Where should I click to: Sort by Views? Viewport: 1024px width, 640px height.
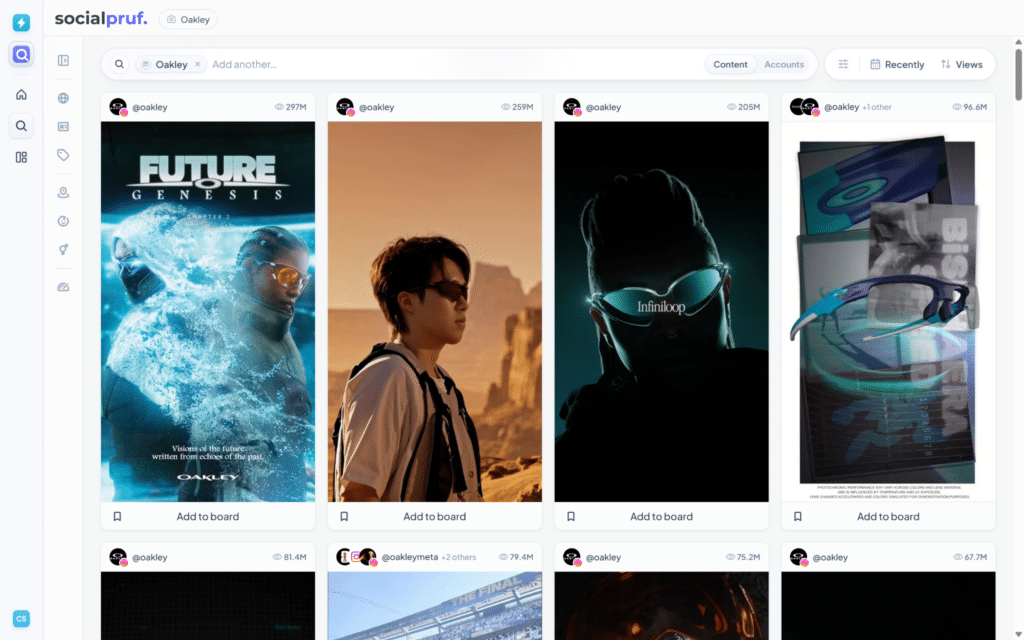(x=961, y=65)
